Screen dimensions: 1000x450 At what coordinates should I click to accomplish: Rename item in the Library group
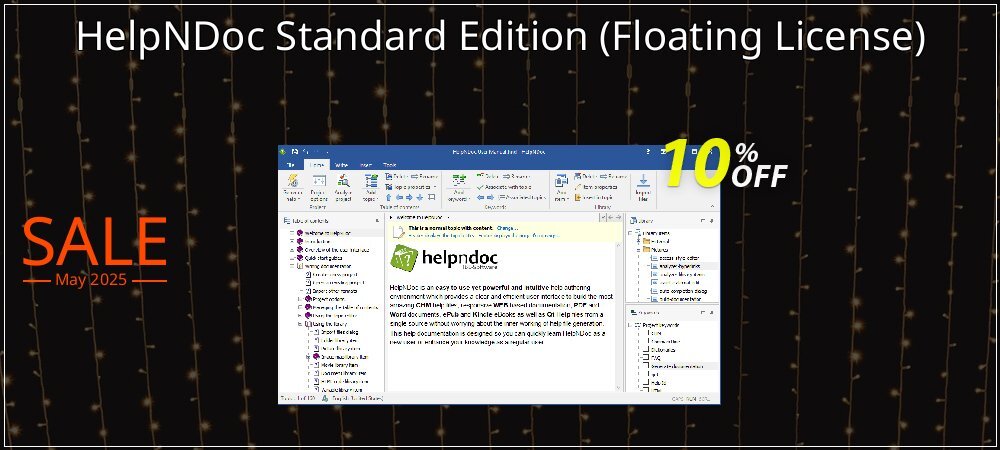614,177
